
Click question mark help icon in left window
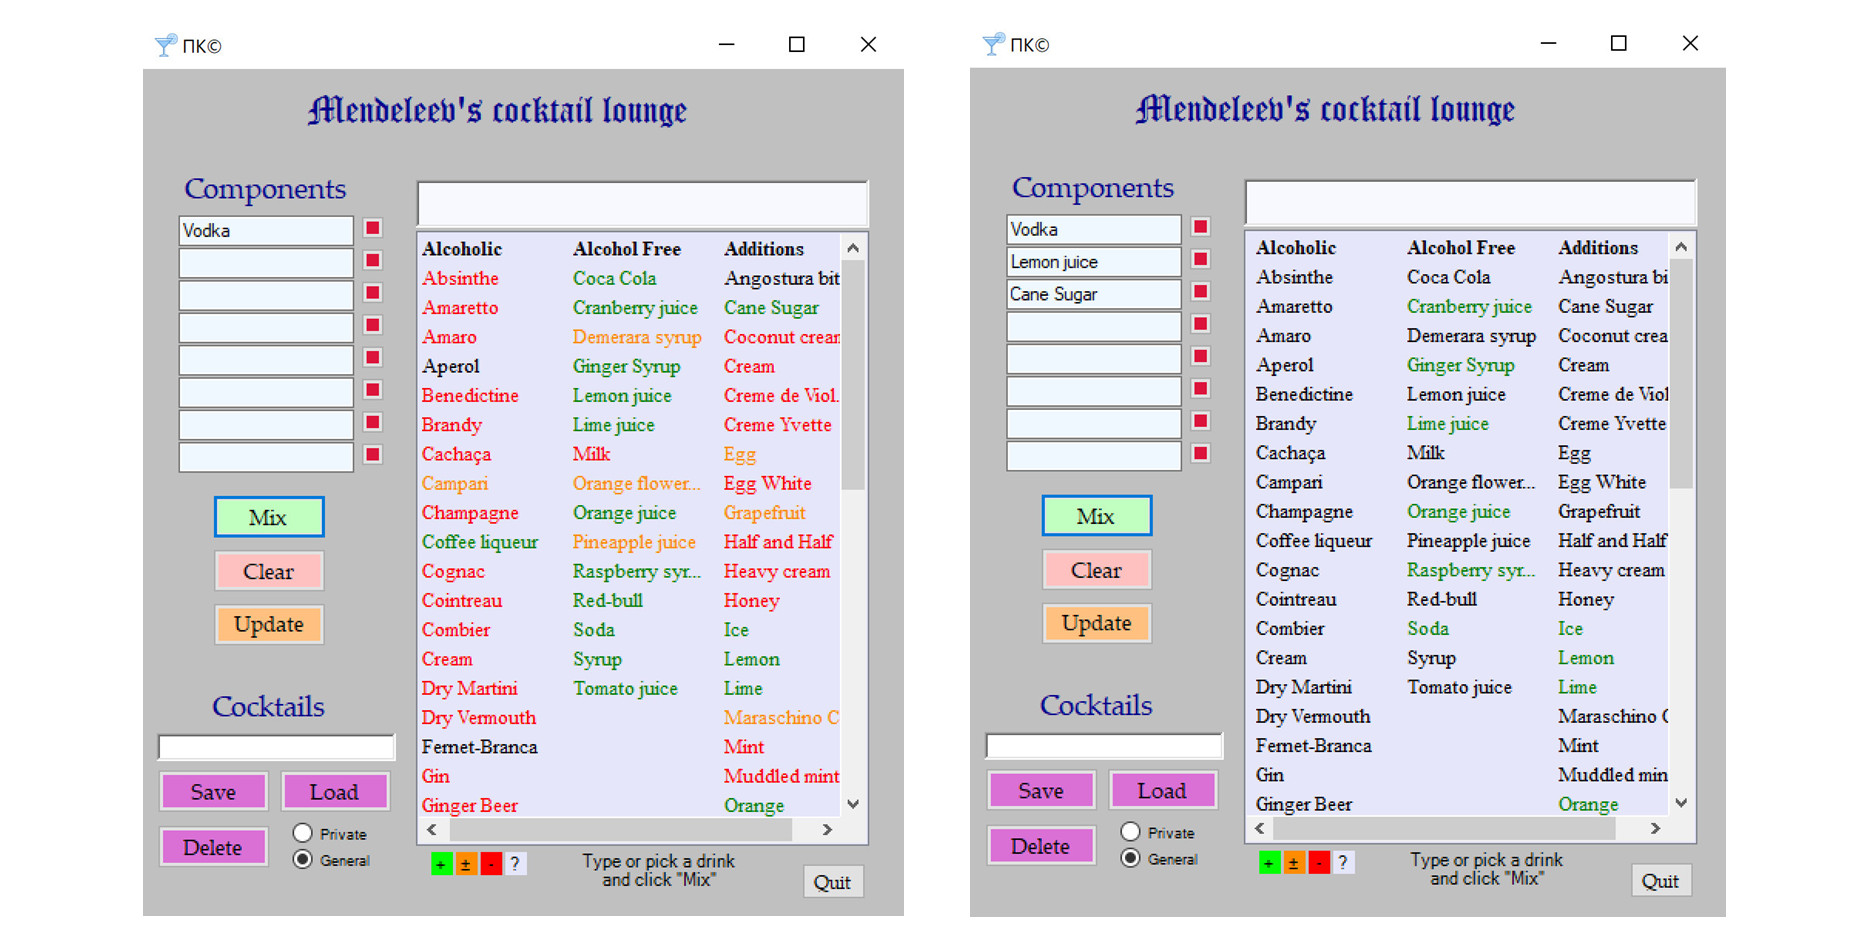tap(514, 864)
